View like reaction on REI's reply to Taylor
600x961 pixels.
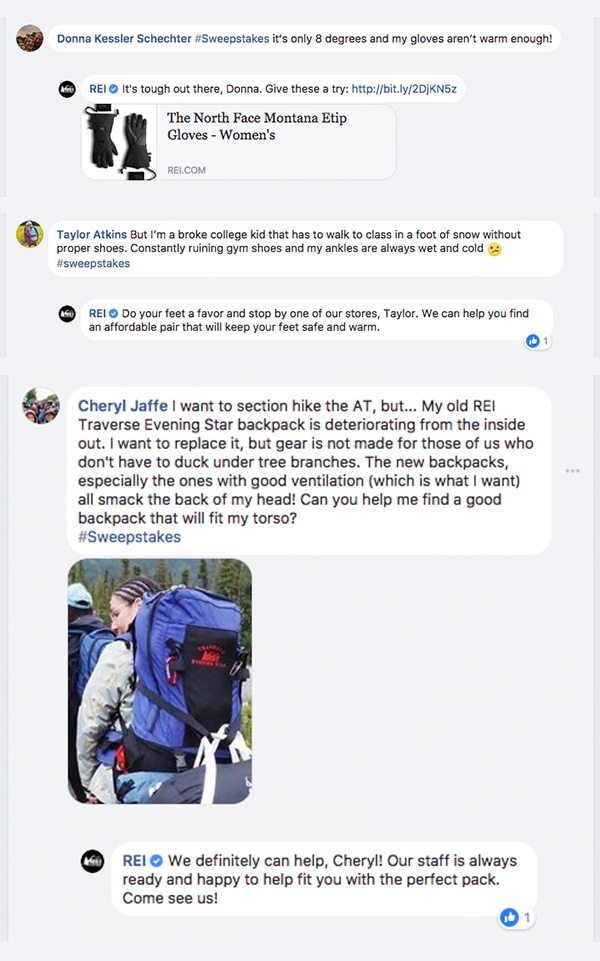pos(538,341)
